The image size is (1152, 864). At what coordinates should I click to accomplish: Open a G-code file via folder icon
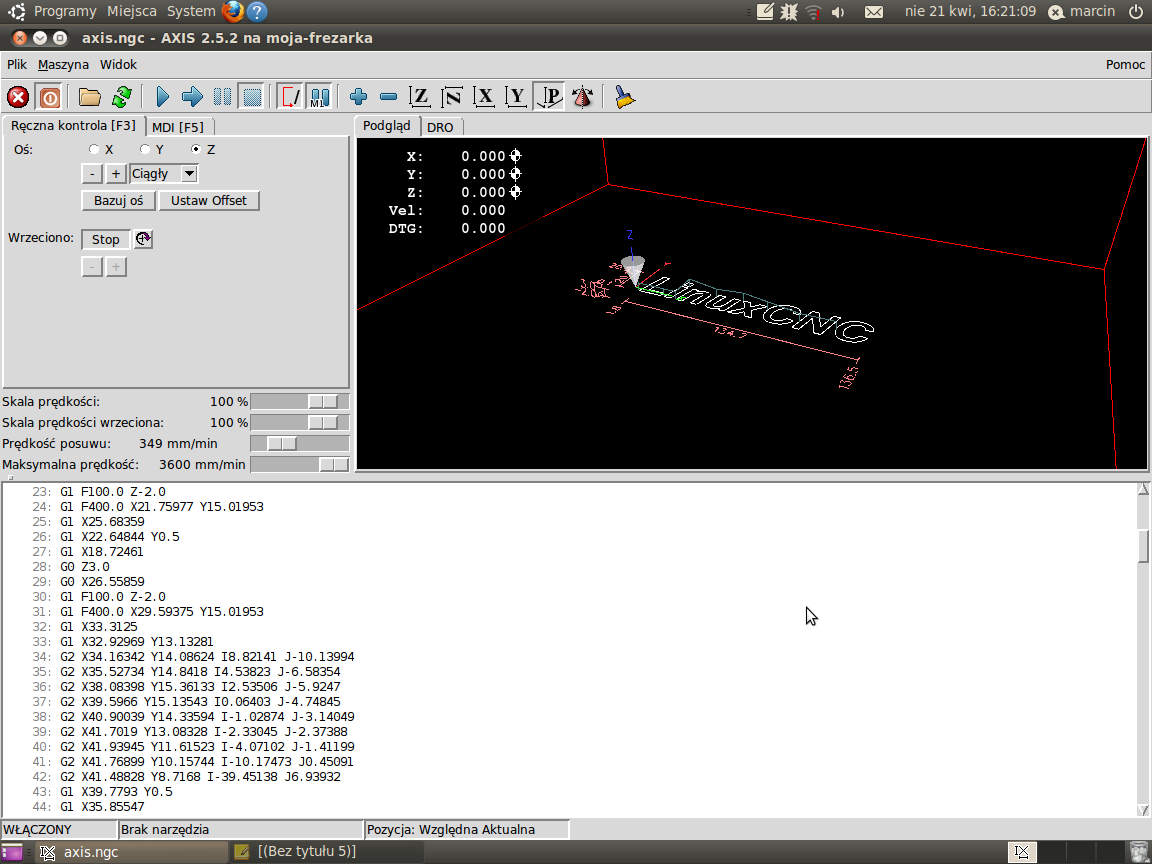[90, 97]
